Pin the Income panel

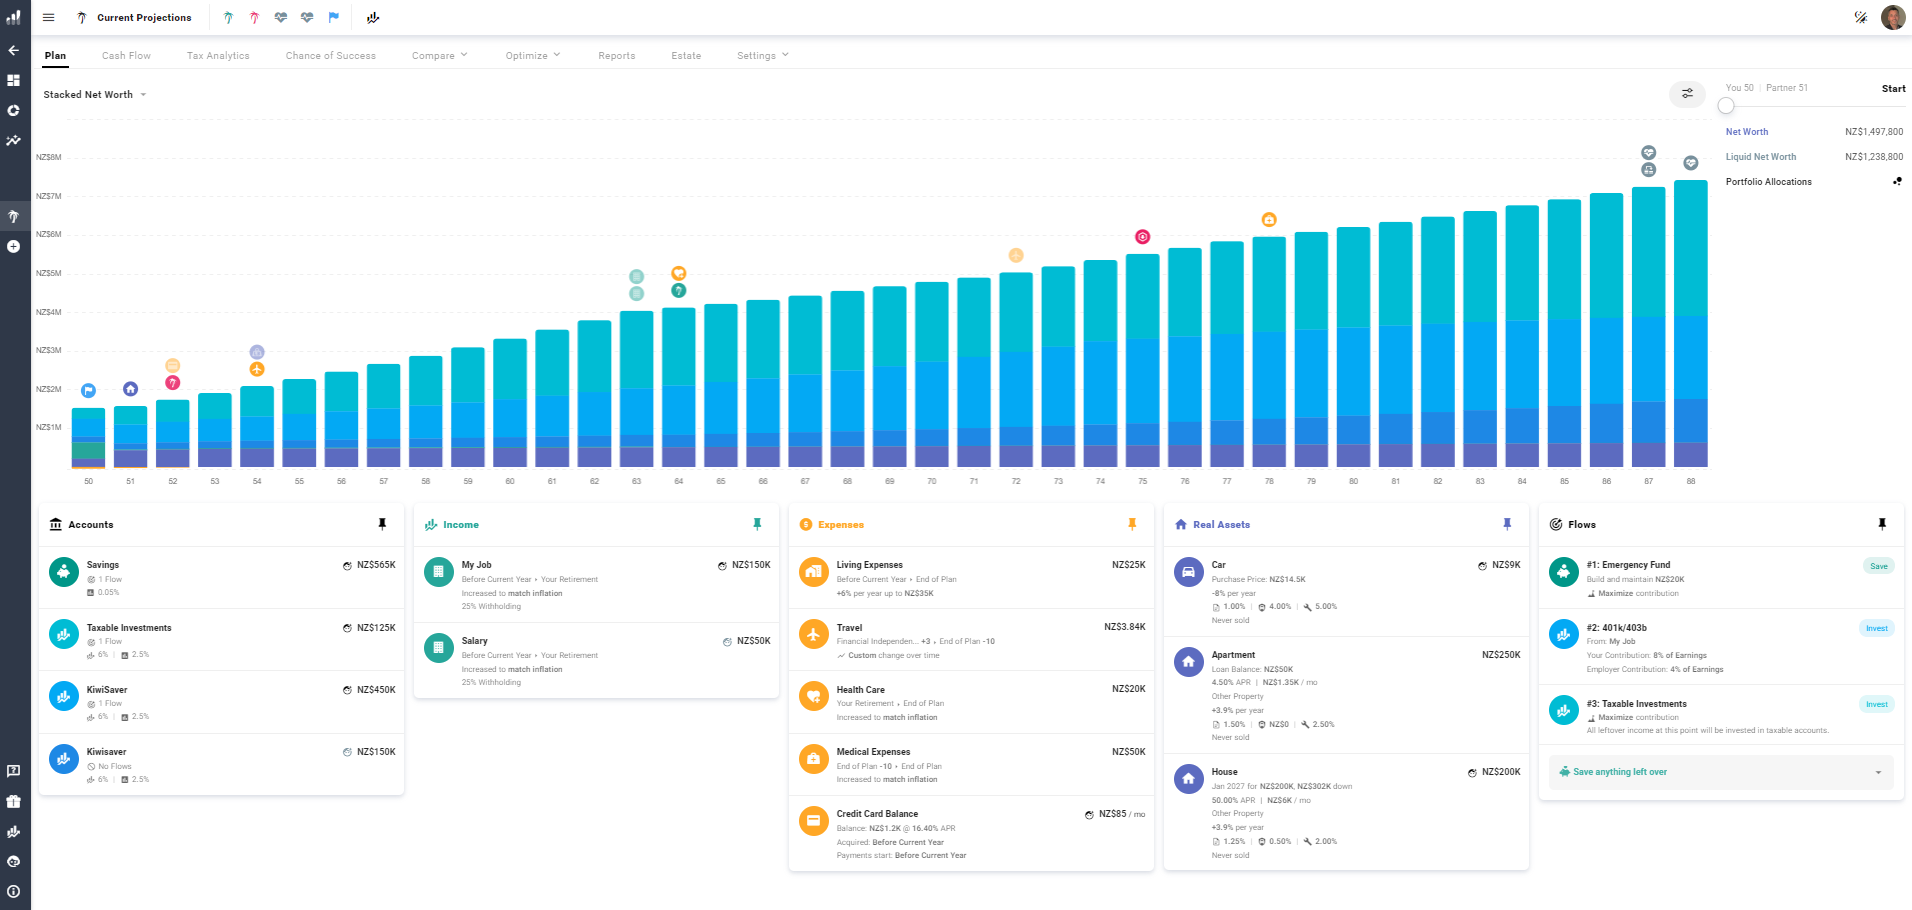pos(757,524)
